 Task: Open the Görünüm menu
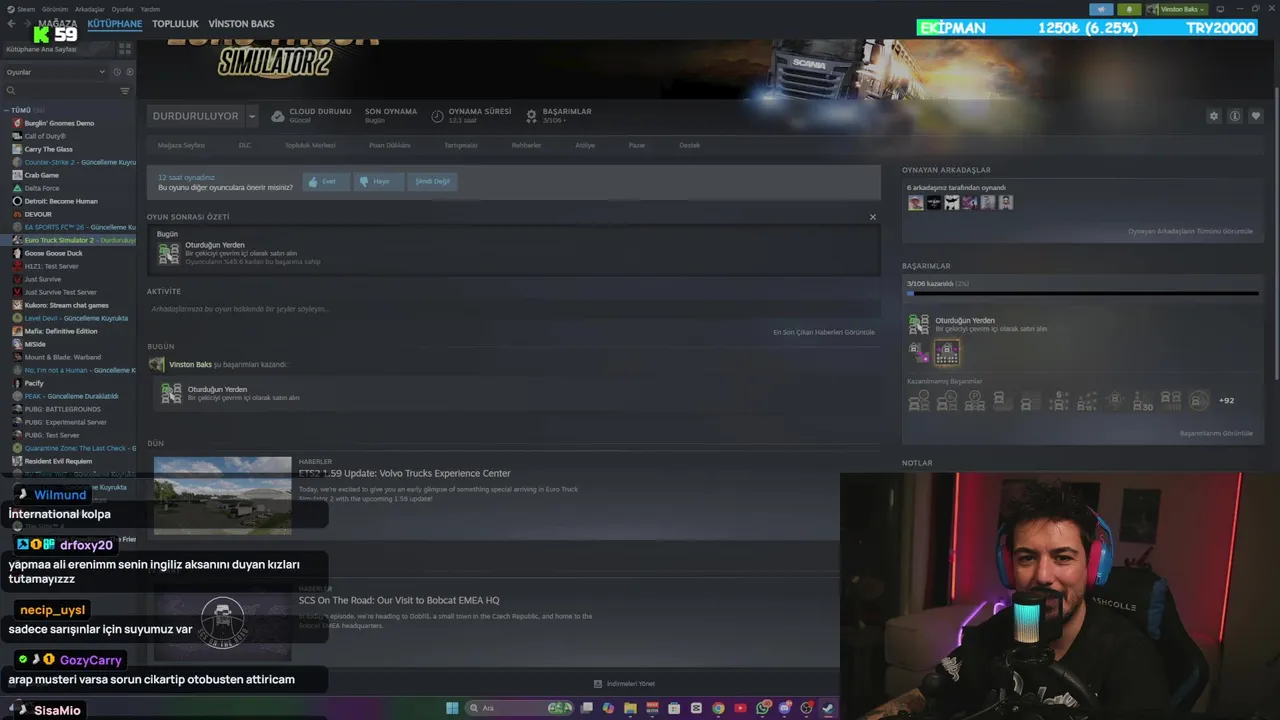click(x=54, y=9)
